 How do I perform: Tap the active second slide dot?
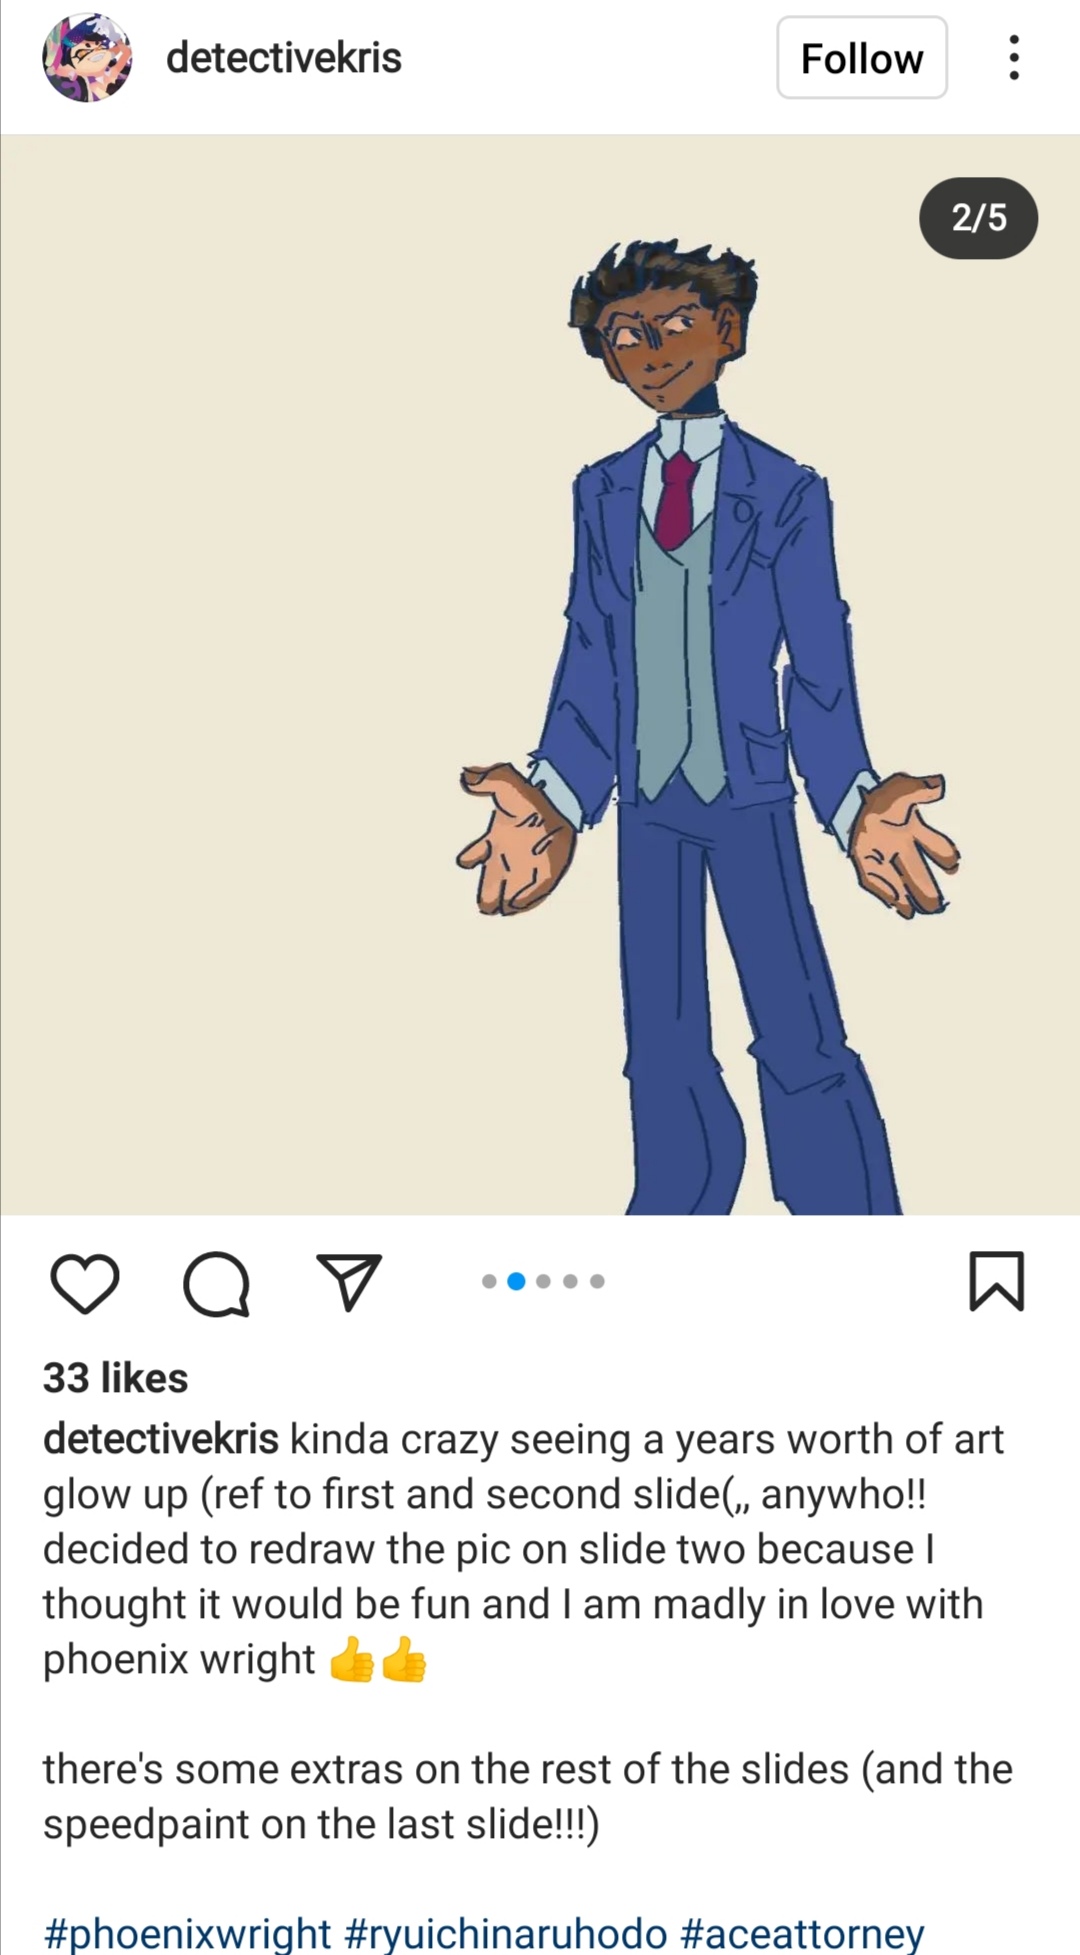pyautogui.click(x=516, y=1281)
